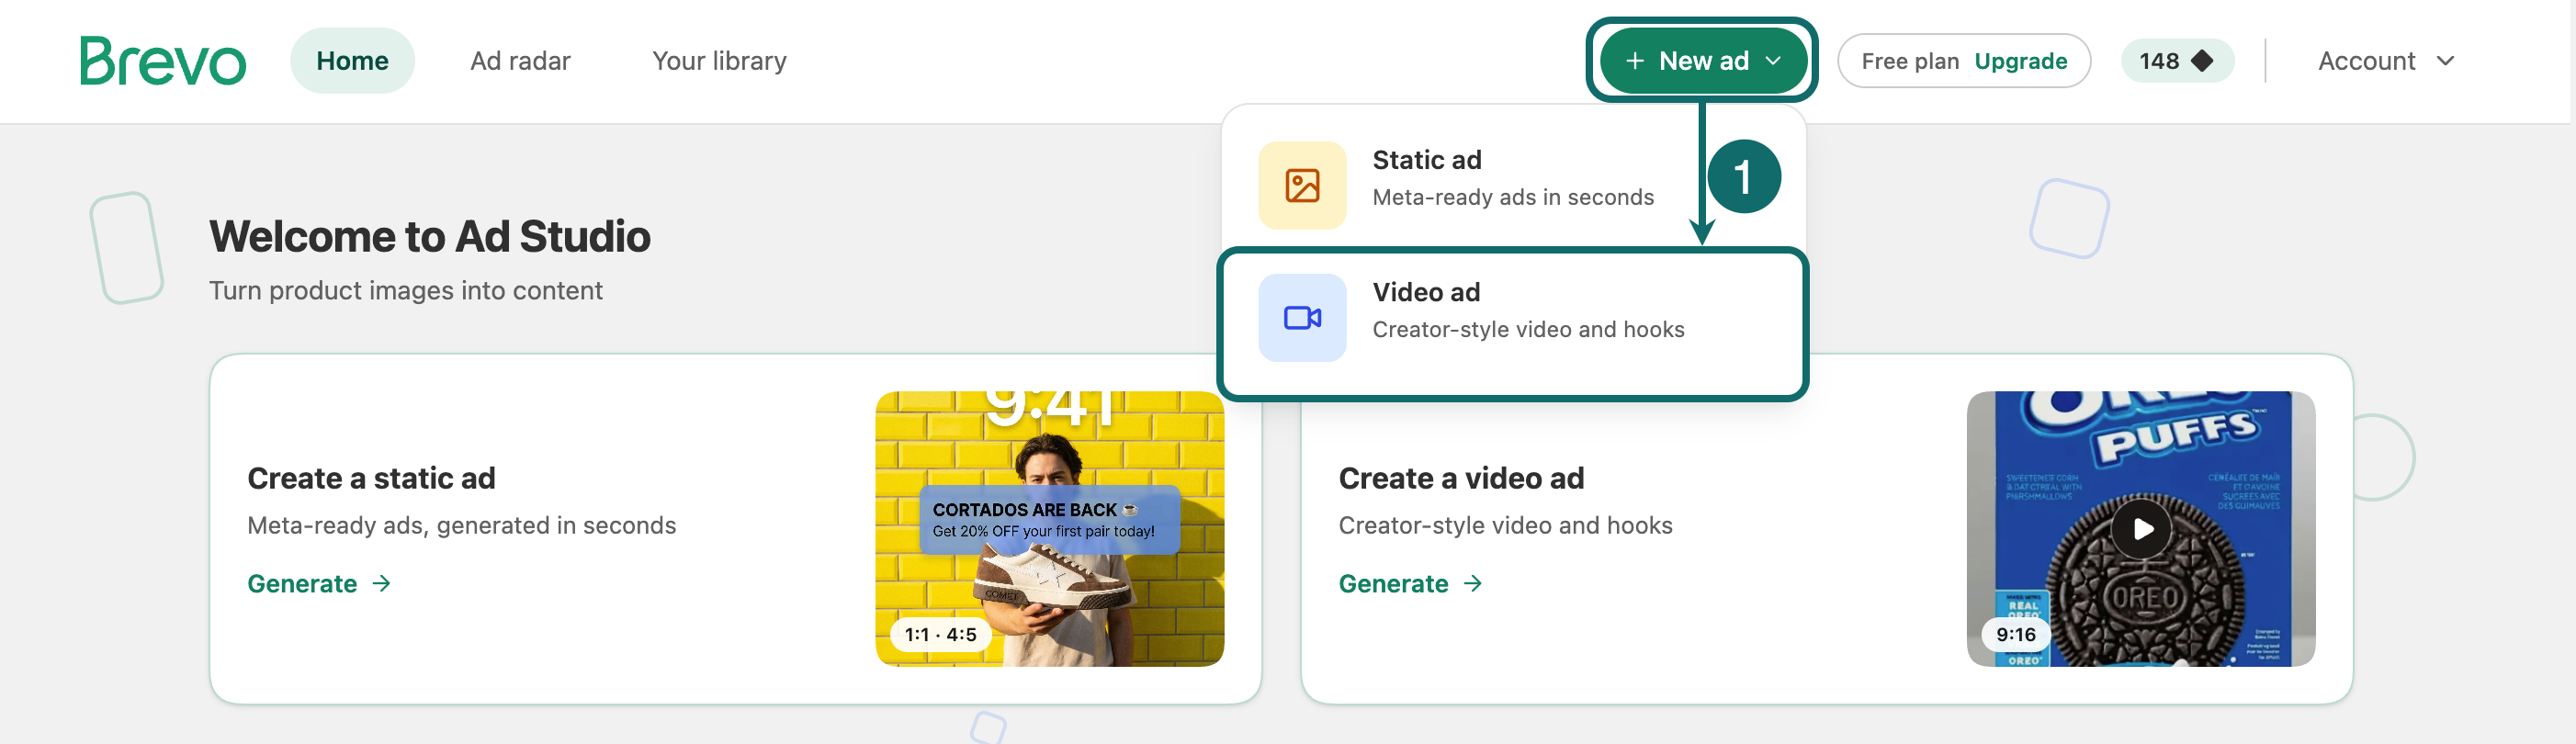The height and width of the screenshot is (744, 2576).
Task: Open the Account dropdown
Action: coord(2386,61)
